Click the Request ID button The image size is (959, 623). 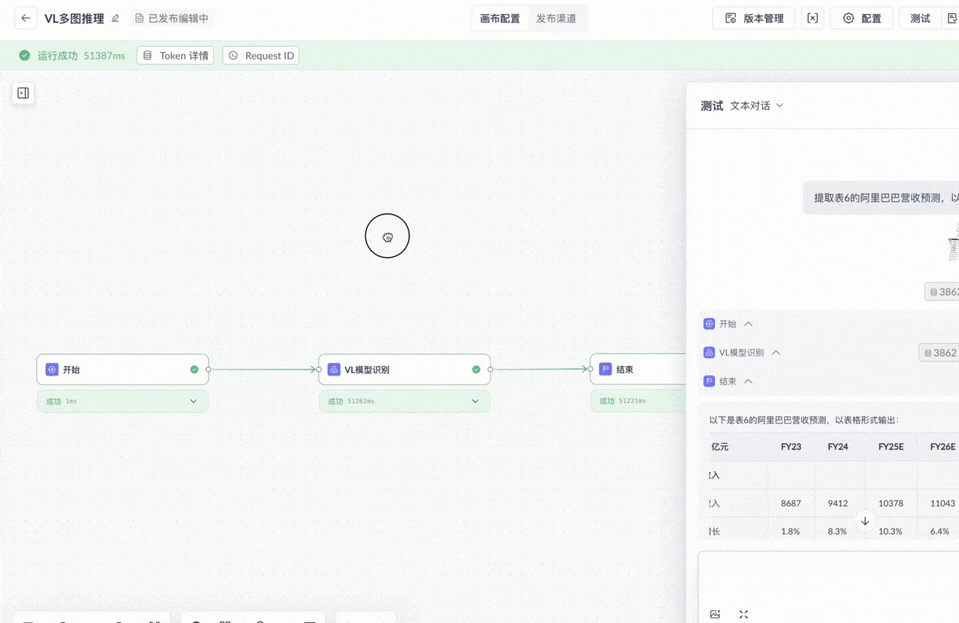(x=261, y=56)
